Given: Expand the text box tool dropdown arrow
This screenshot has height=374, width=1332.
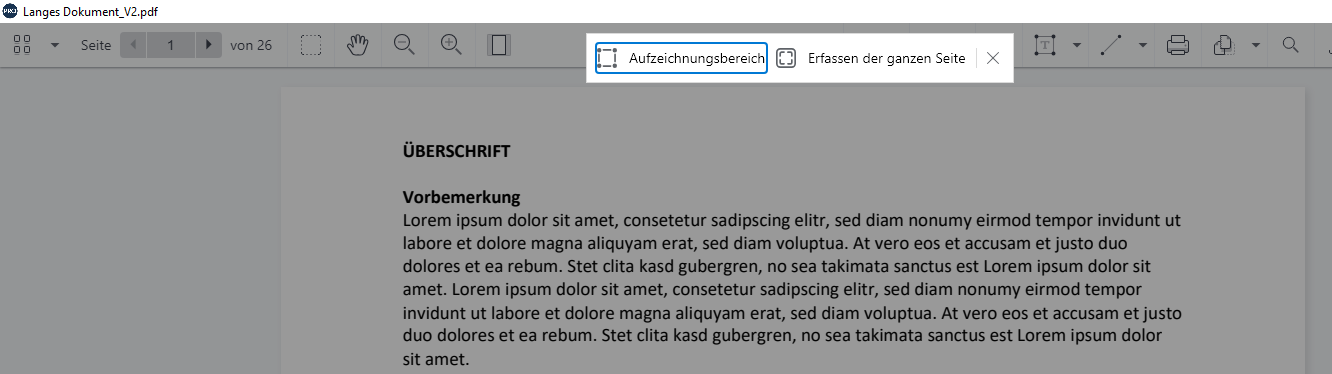Looking at the screenshot, I should (x=1076, y=45).
